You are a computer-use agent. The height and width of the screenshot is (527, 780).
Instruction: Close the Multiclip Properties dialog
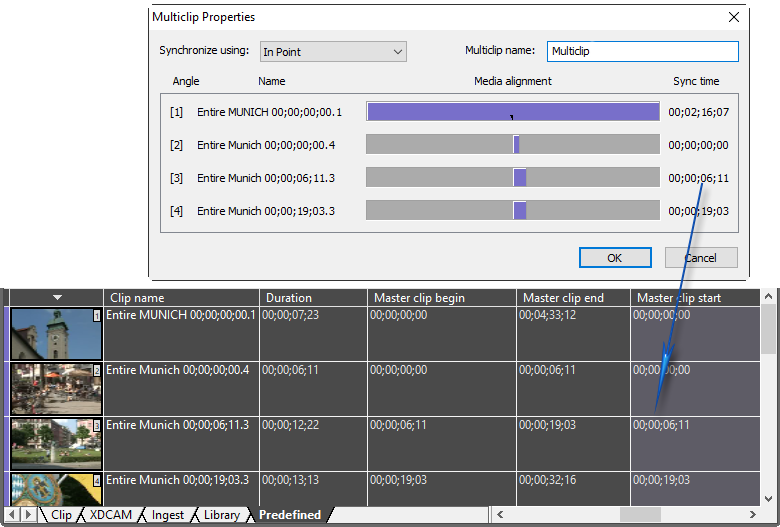click(x=734, y=17)
